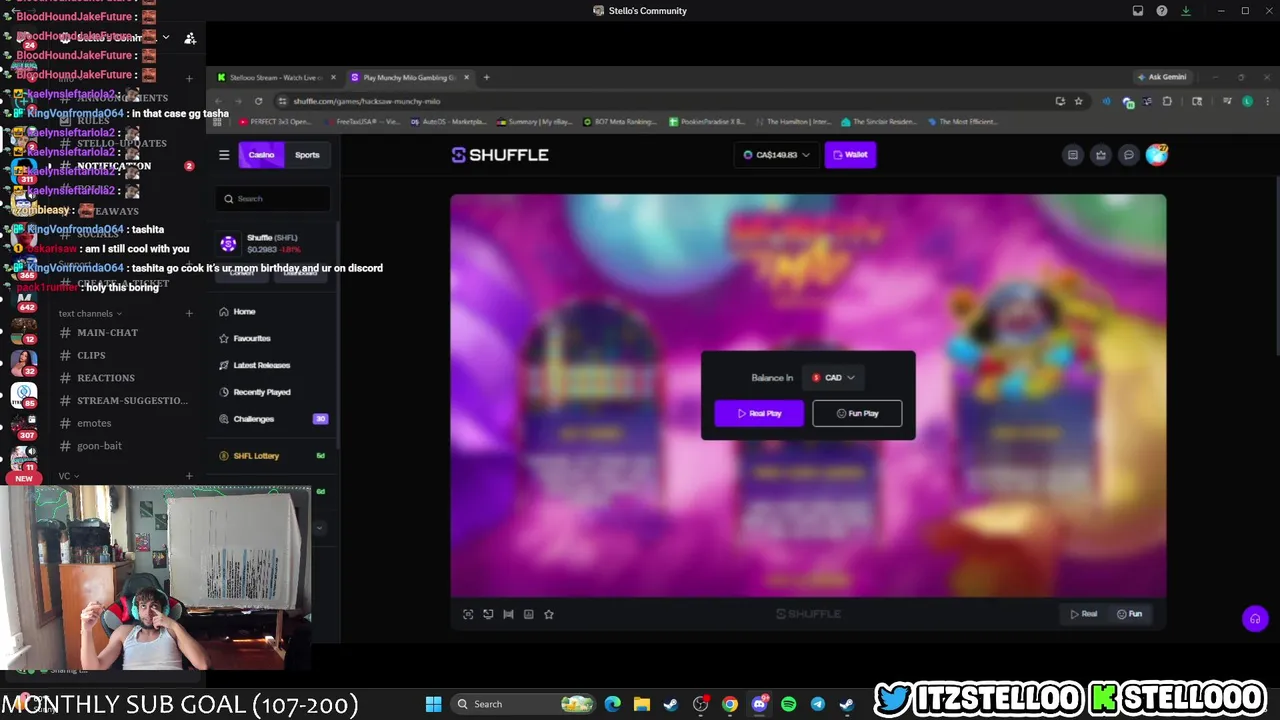Open Favourites in sidebar
The width and height of the screenshot is (1280, 720).
[251, 339]
